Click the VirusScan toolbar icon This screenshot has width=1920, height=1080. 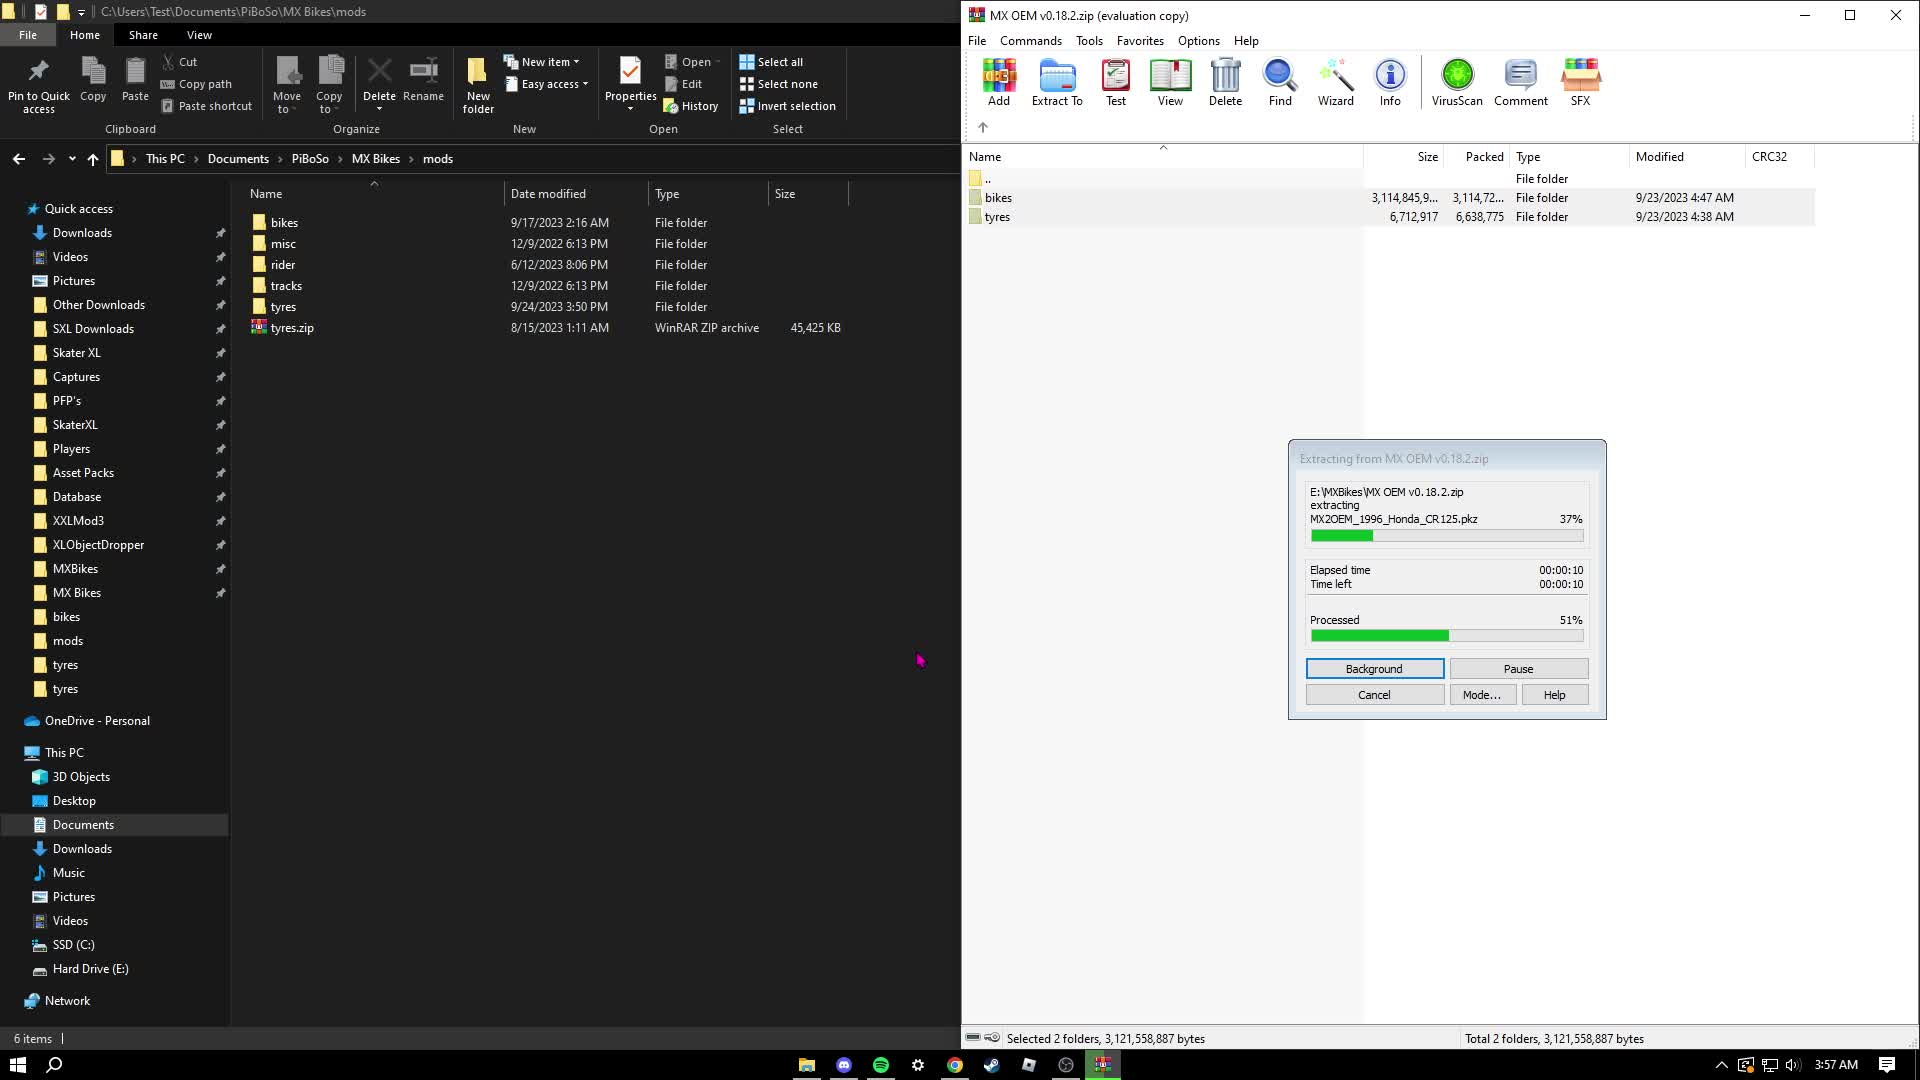tap(1457, 82)
